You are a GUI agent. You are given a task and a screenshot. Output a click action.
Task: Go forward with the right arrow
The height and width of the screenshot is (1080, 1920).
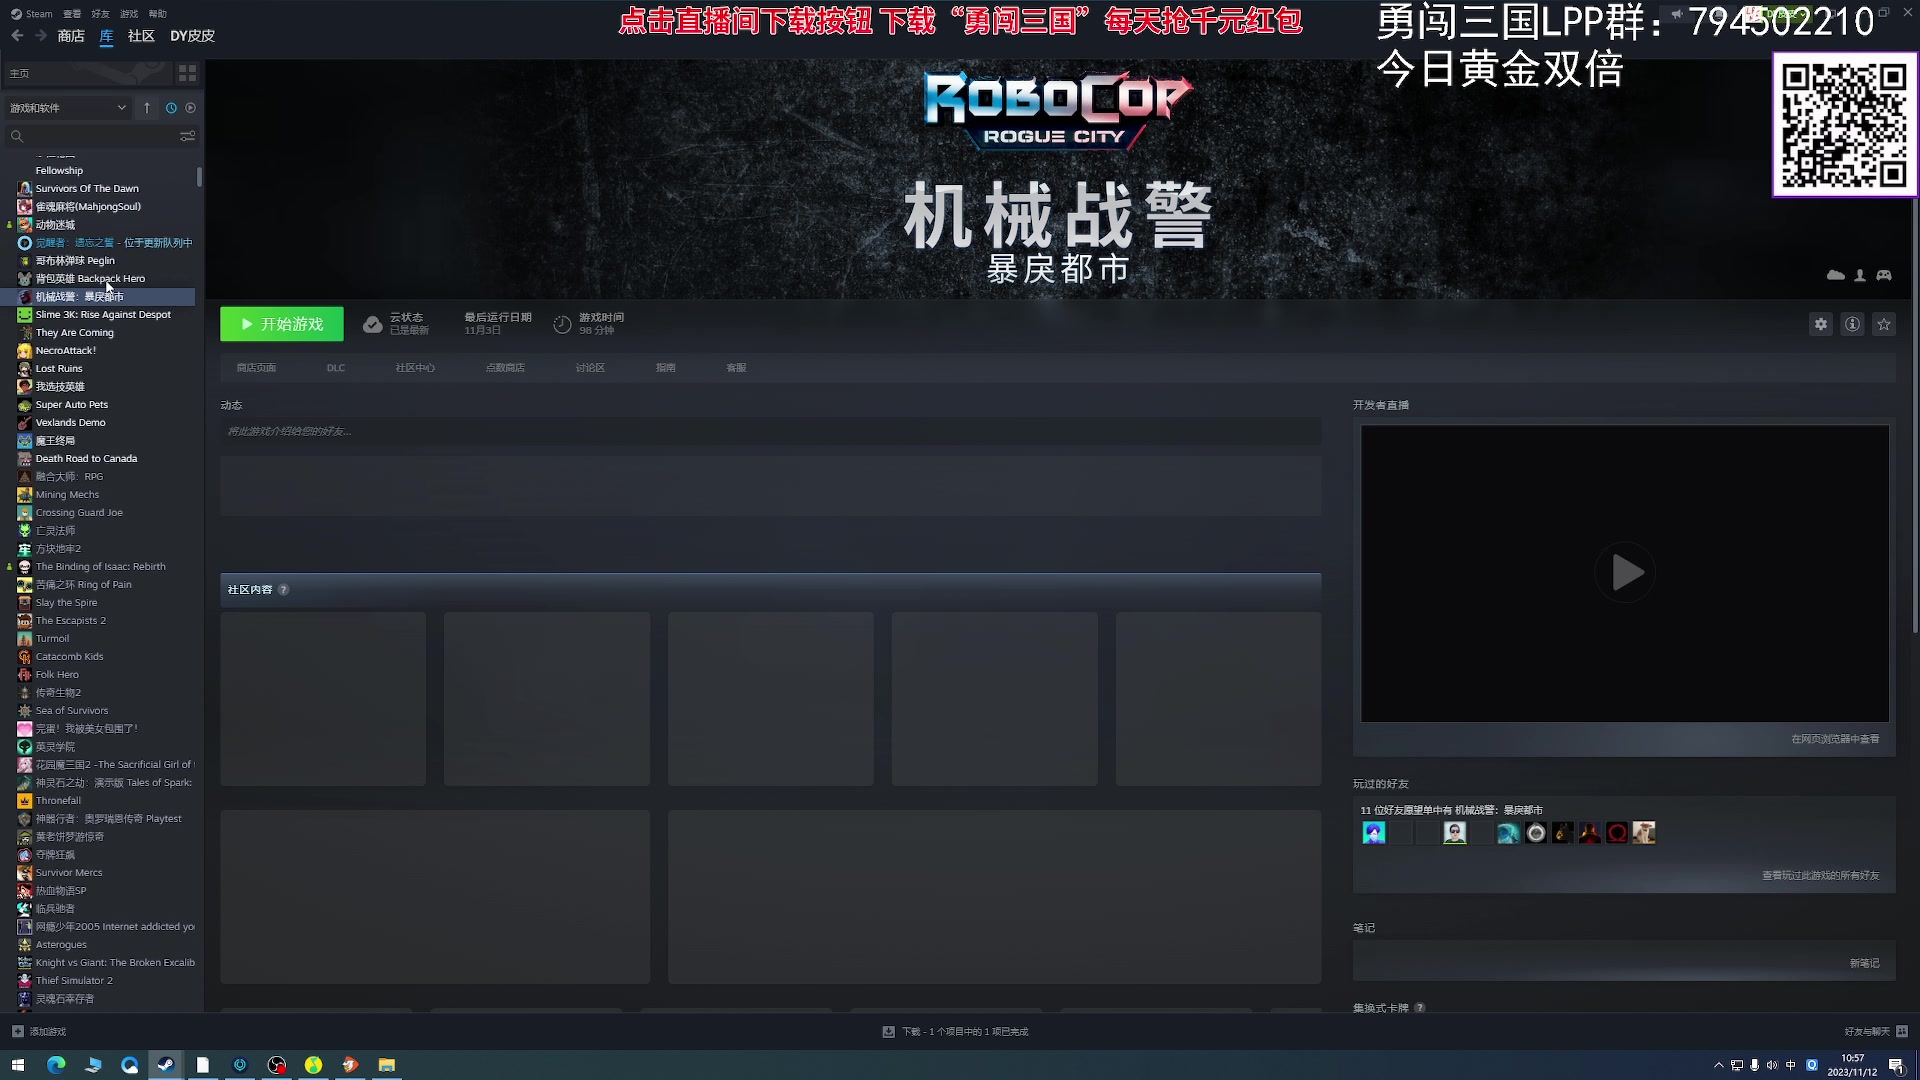pyautogui.click(x=41, y=36)
